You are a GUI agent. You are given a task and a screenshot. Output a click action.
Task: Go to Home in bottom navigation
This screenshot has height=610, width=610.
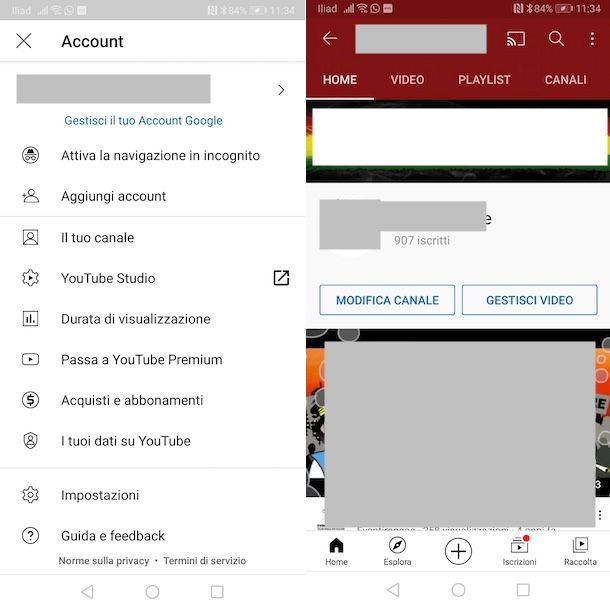click(x=336, y=552)
